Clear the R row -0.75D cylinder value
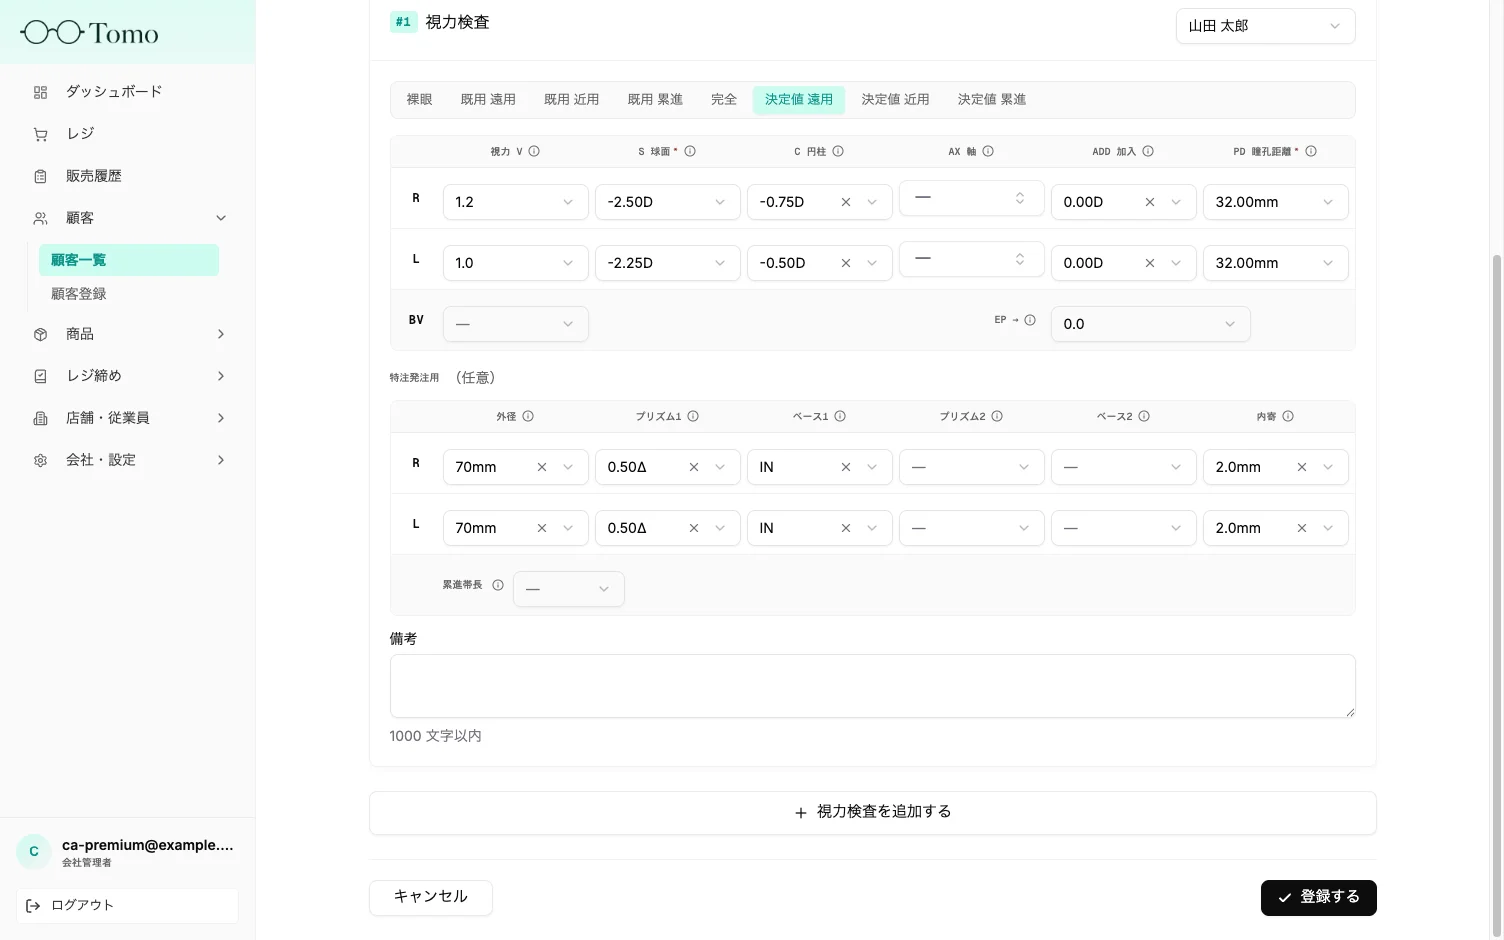 [x=846, y=202]
